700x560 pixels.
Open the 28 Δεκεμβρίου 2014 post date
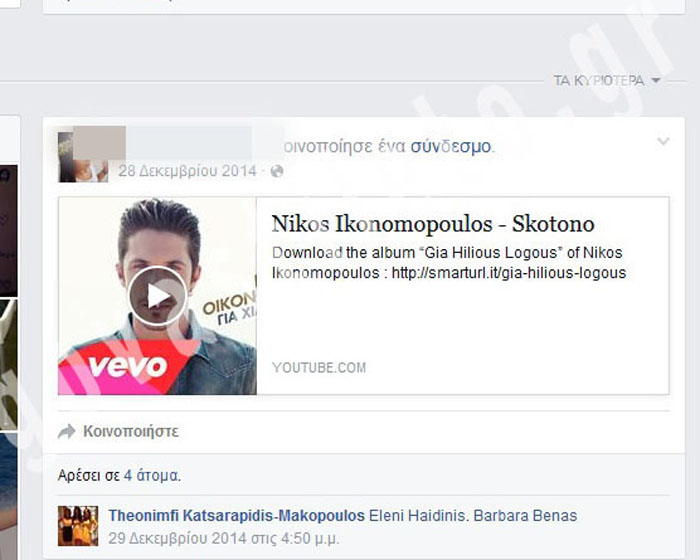[x=187, y=171]
